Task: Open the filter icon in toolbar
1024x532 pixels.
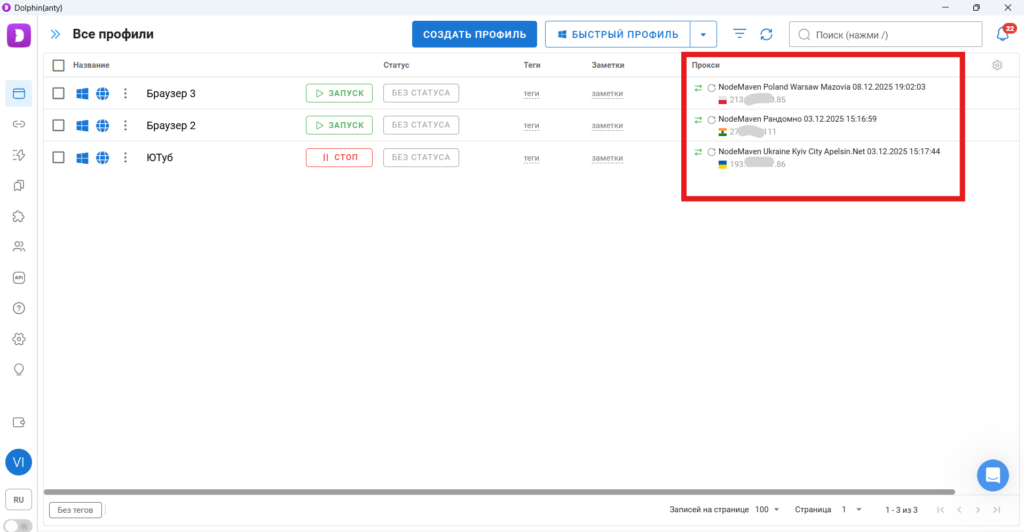Action: [x=740, y=34]
